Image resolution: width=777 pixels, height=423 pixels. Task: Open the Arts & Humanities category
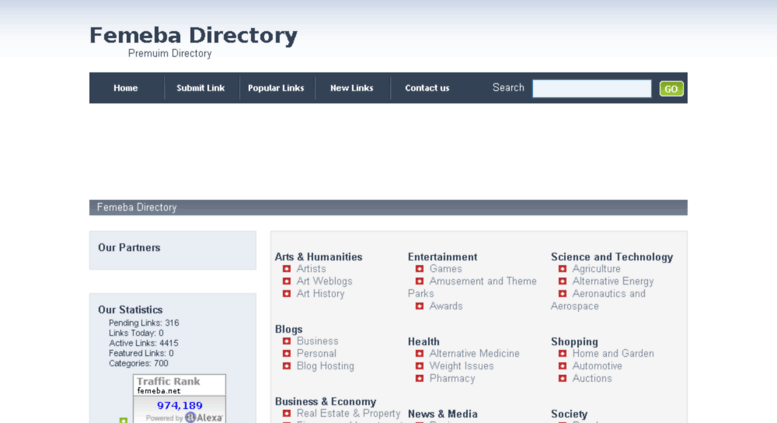319,257
